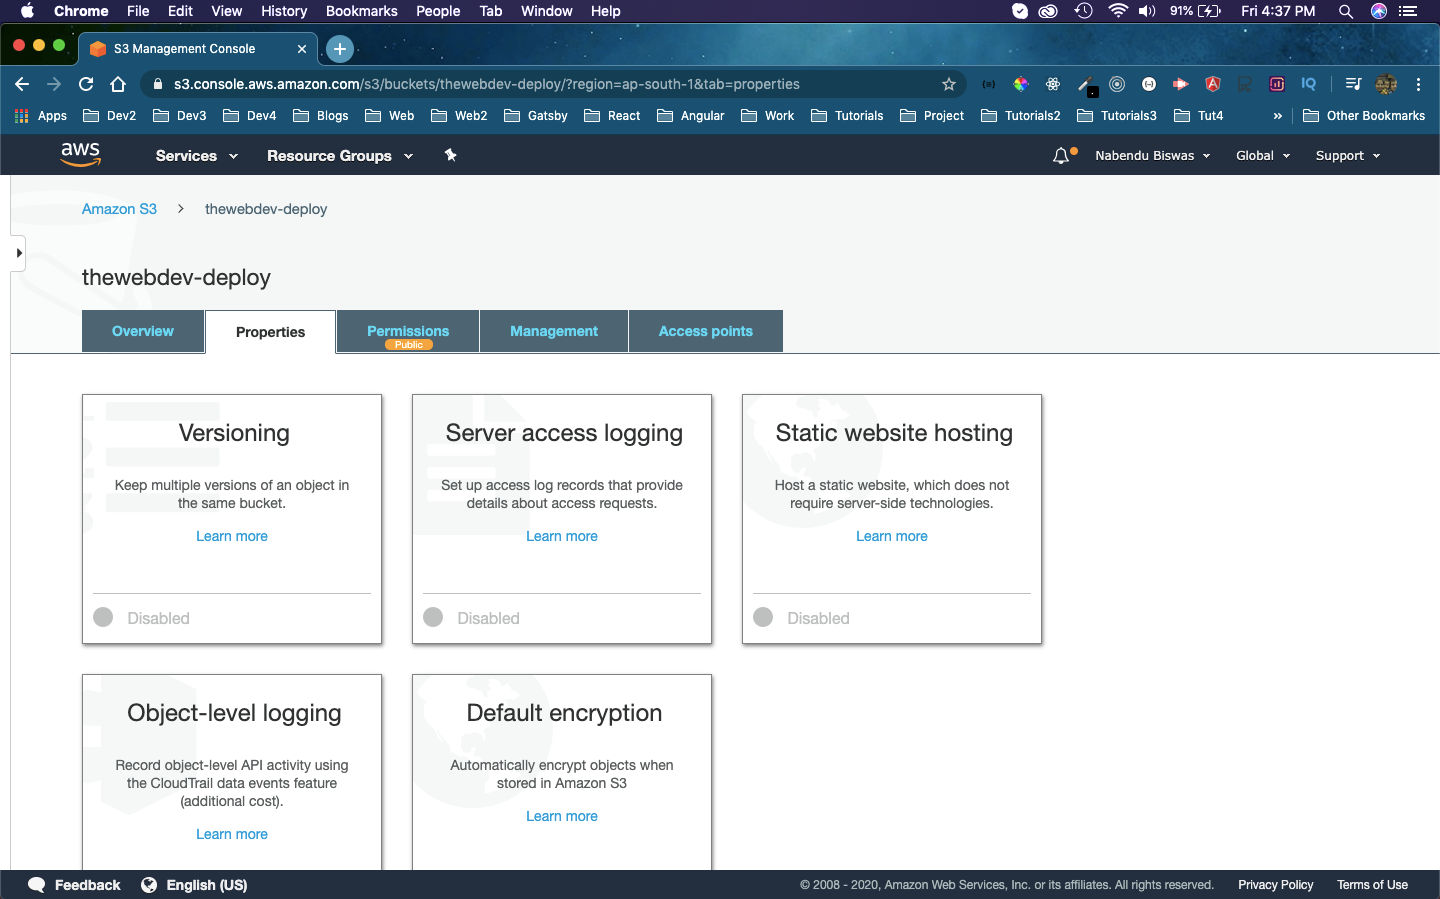Switch to the Overview tab
The height and width of the screenshot is (899, 1440).
[143, 331]
